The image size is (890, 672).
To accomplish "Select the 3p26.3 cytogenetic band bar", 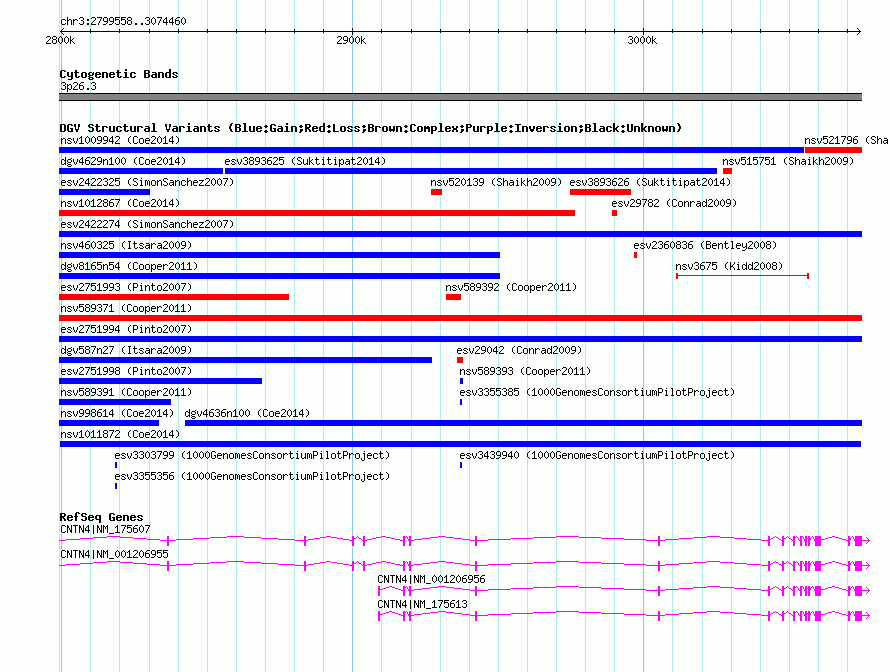I will 460,97.
